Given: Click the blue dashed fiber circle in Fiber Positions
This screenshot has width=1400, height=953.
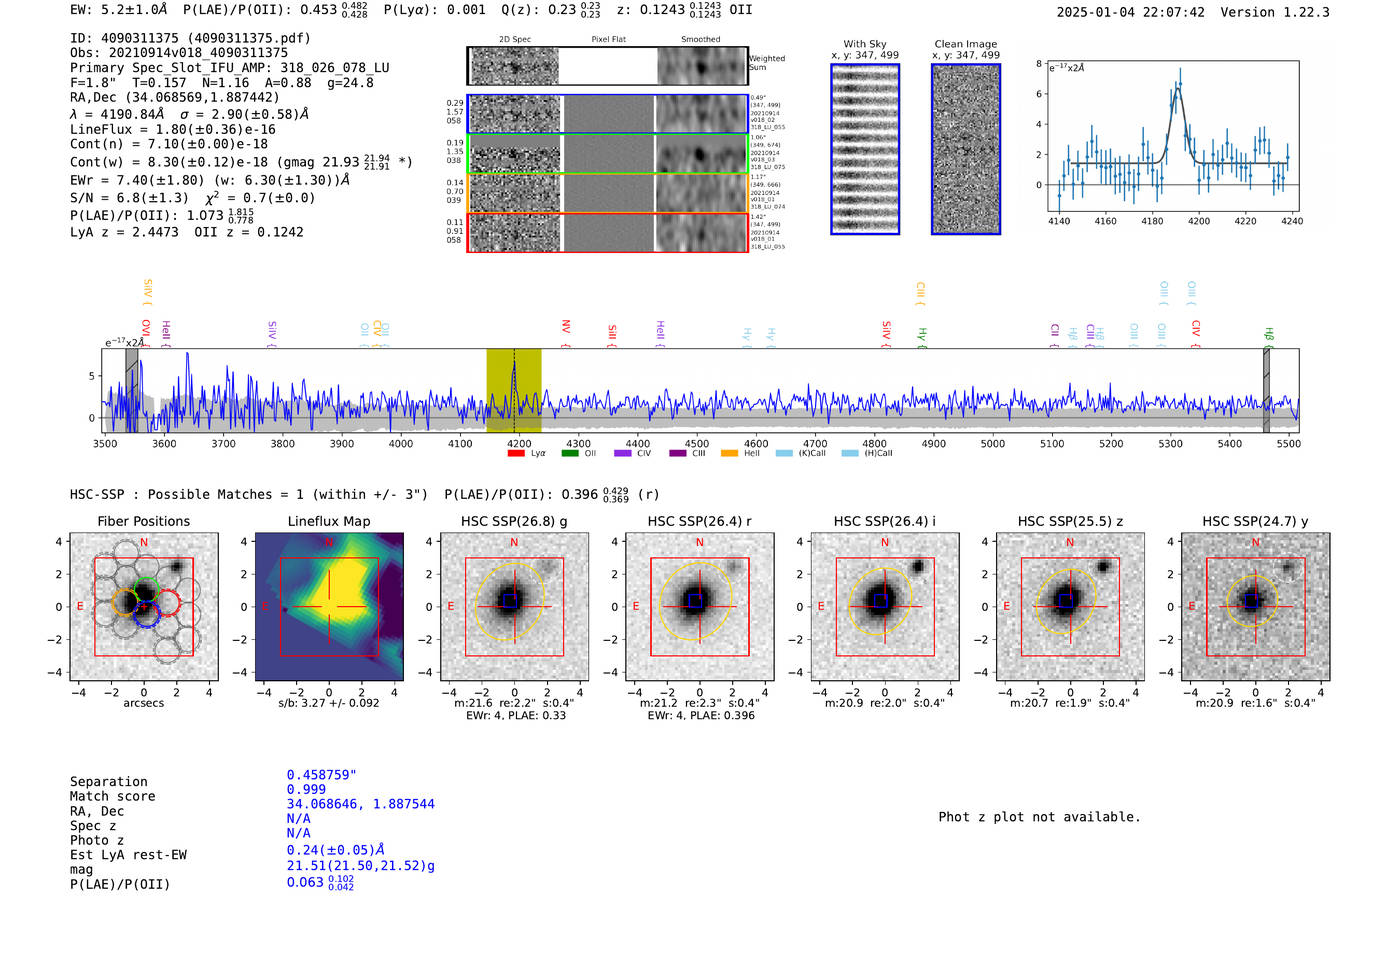Looking at the screenshot, I should [146, 615].
